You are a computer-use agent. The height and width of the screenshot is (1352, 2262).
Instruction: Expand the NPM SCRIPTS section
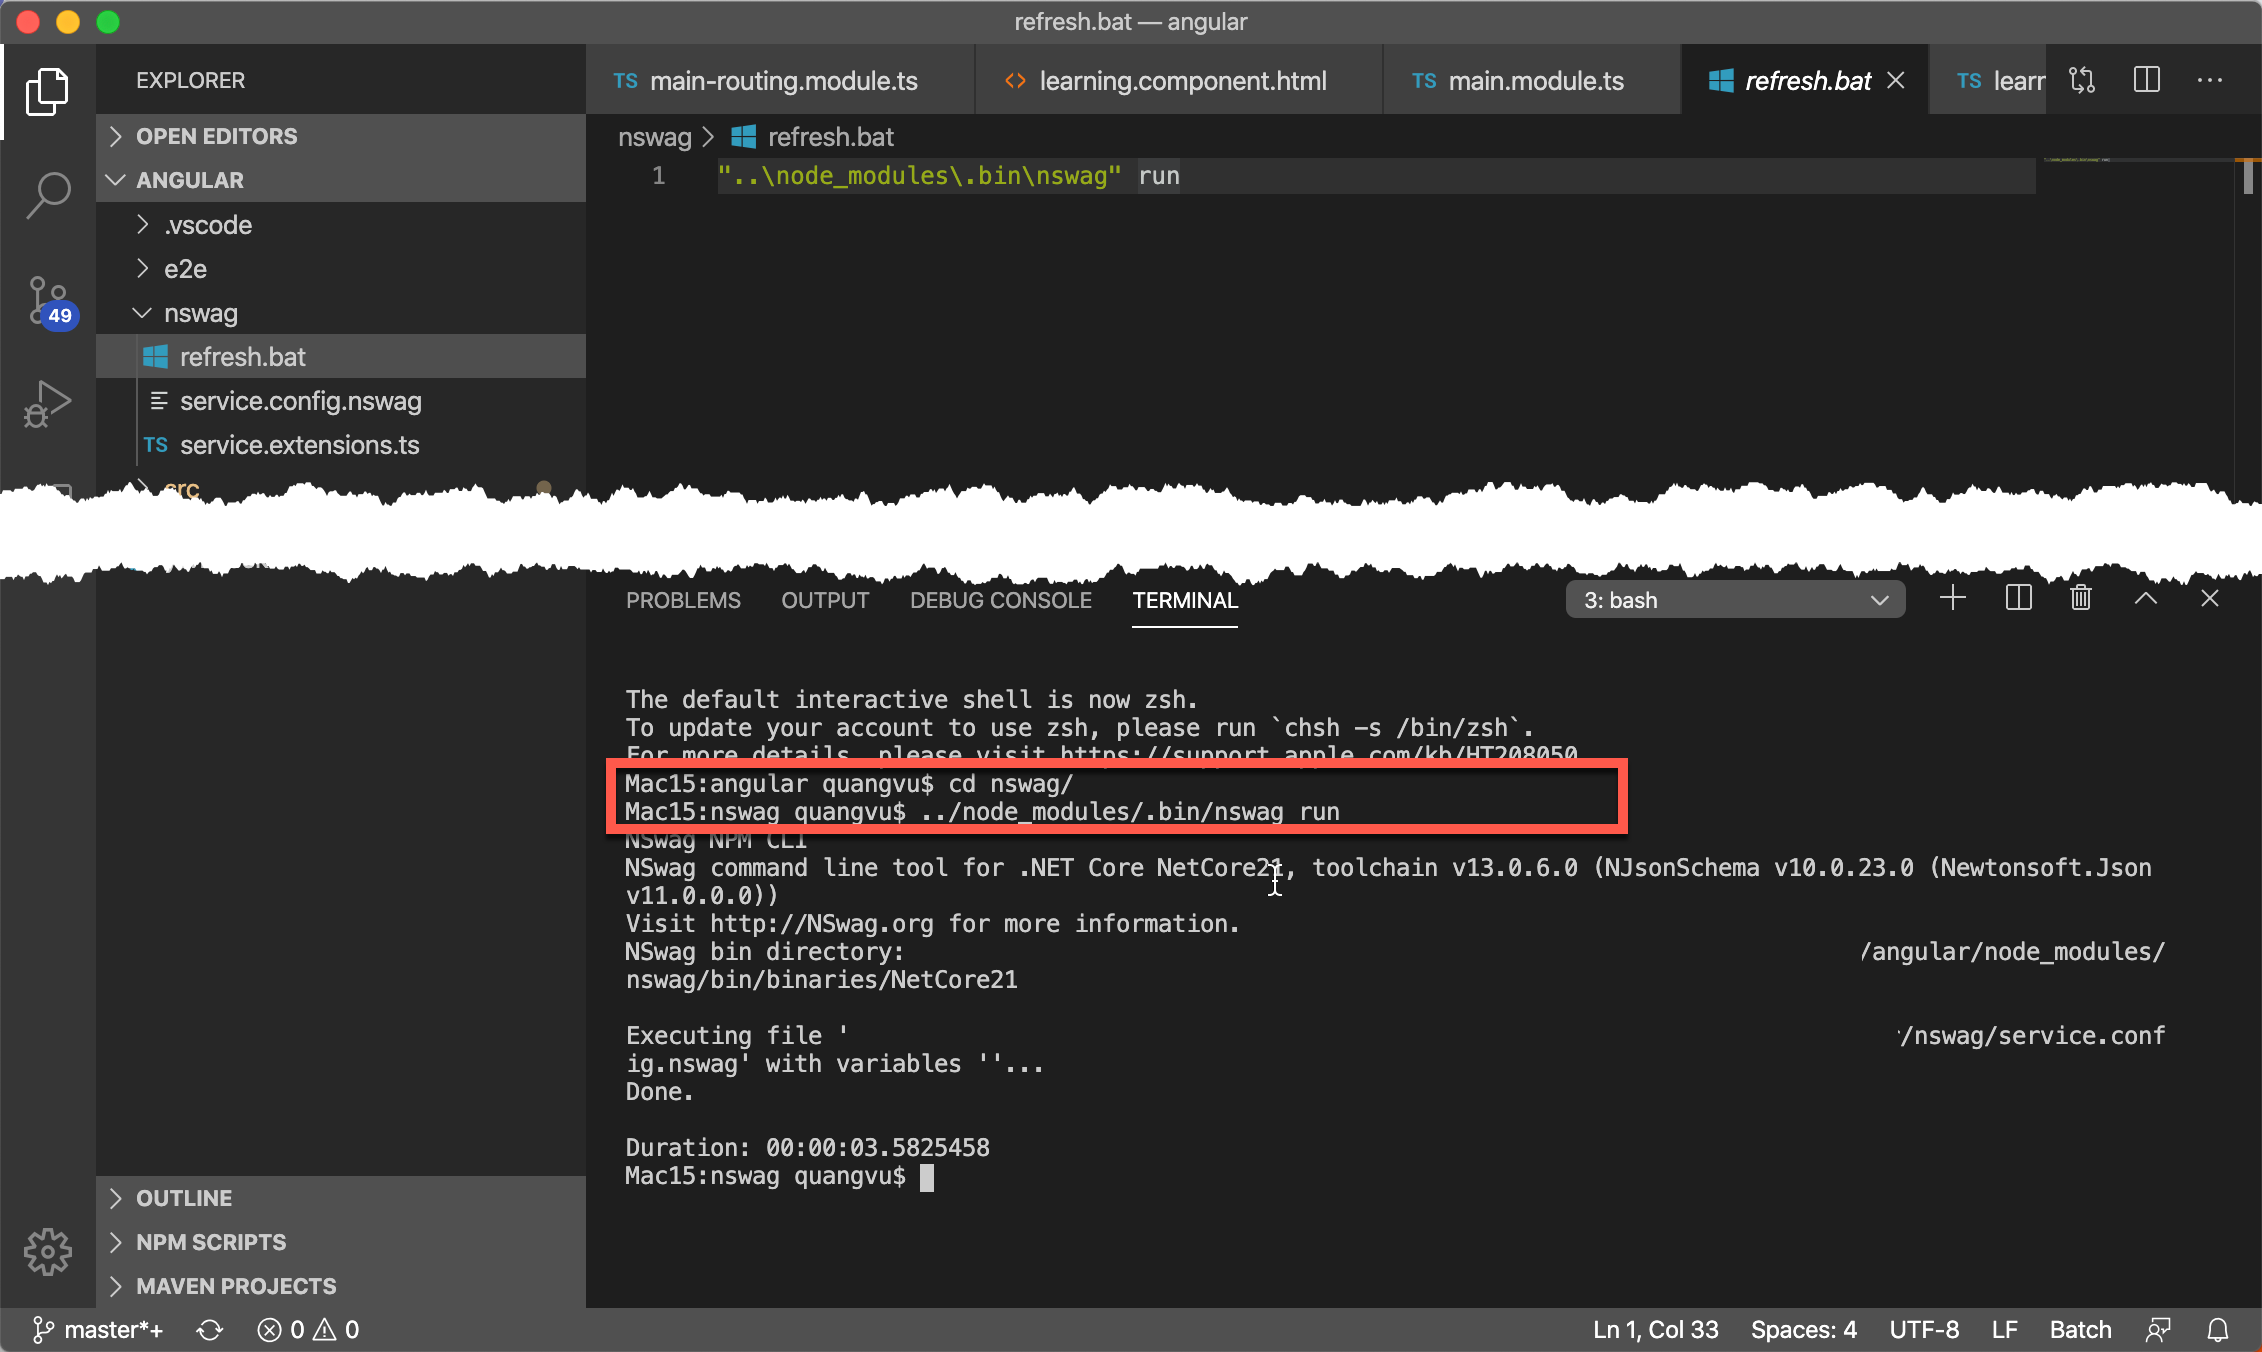coord(210,1242)
